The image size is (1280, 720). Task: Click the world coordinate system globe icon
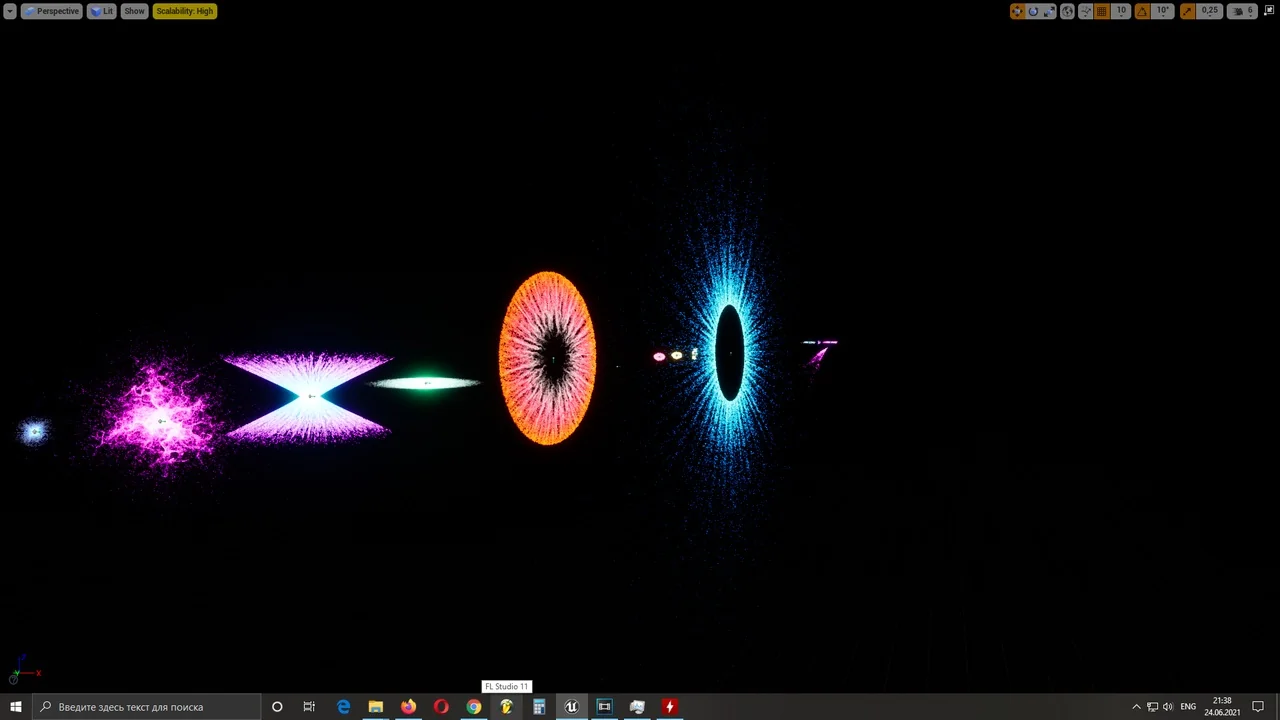point(1068,11)
